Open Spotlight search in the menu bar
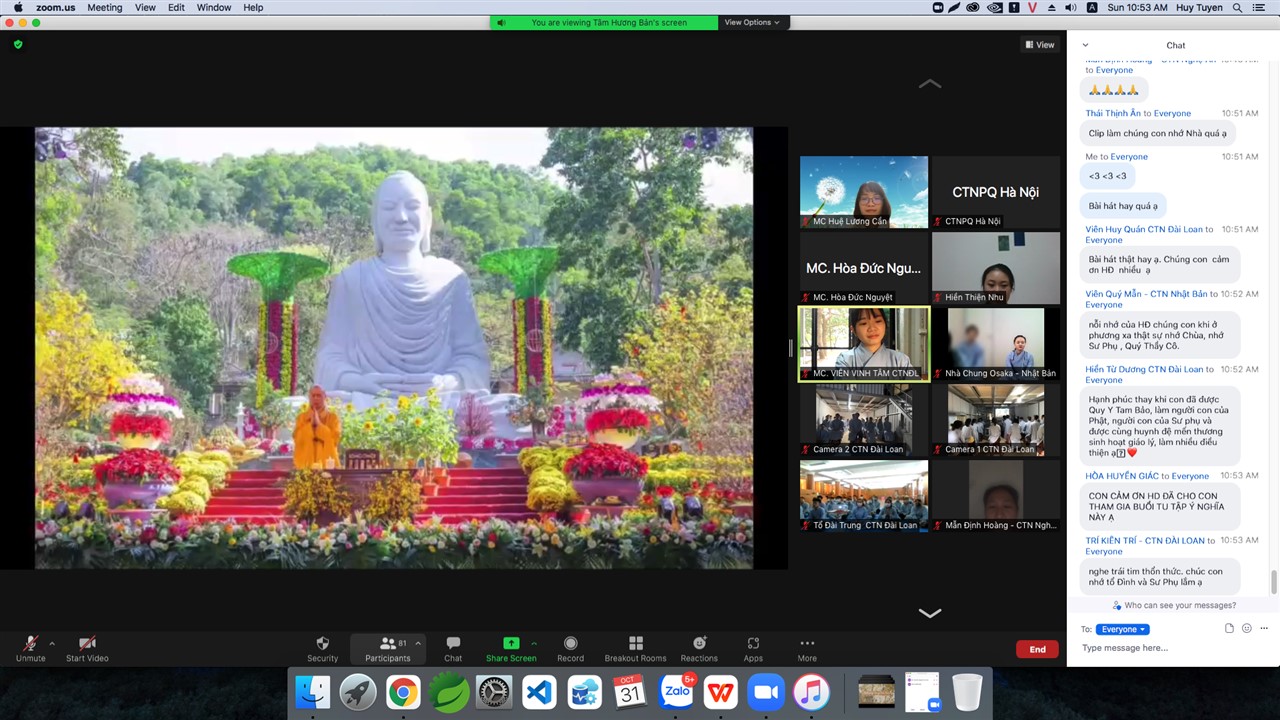The height and width of the screenshot is (720, 1280). 1238,7
